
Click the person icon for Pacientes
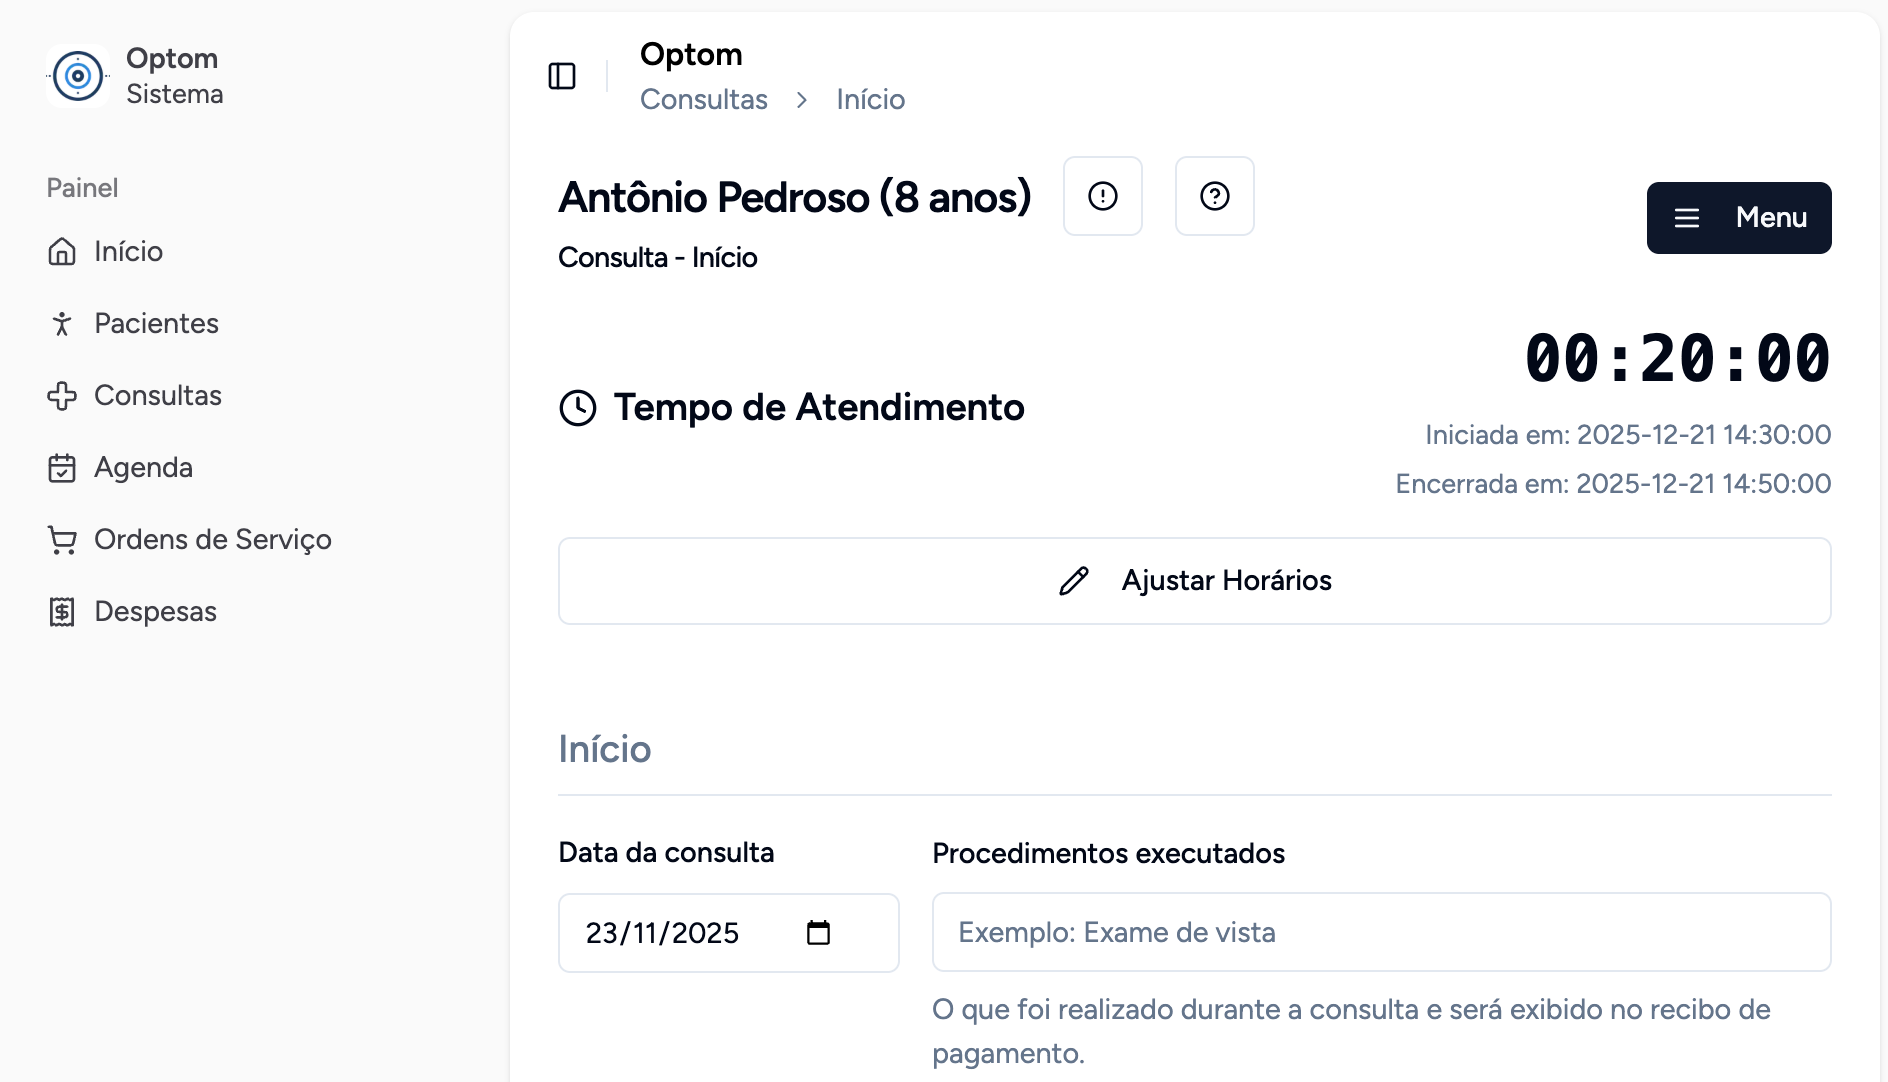click(62, 323)
